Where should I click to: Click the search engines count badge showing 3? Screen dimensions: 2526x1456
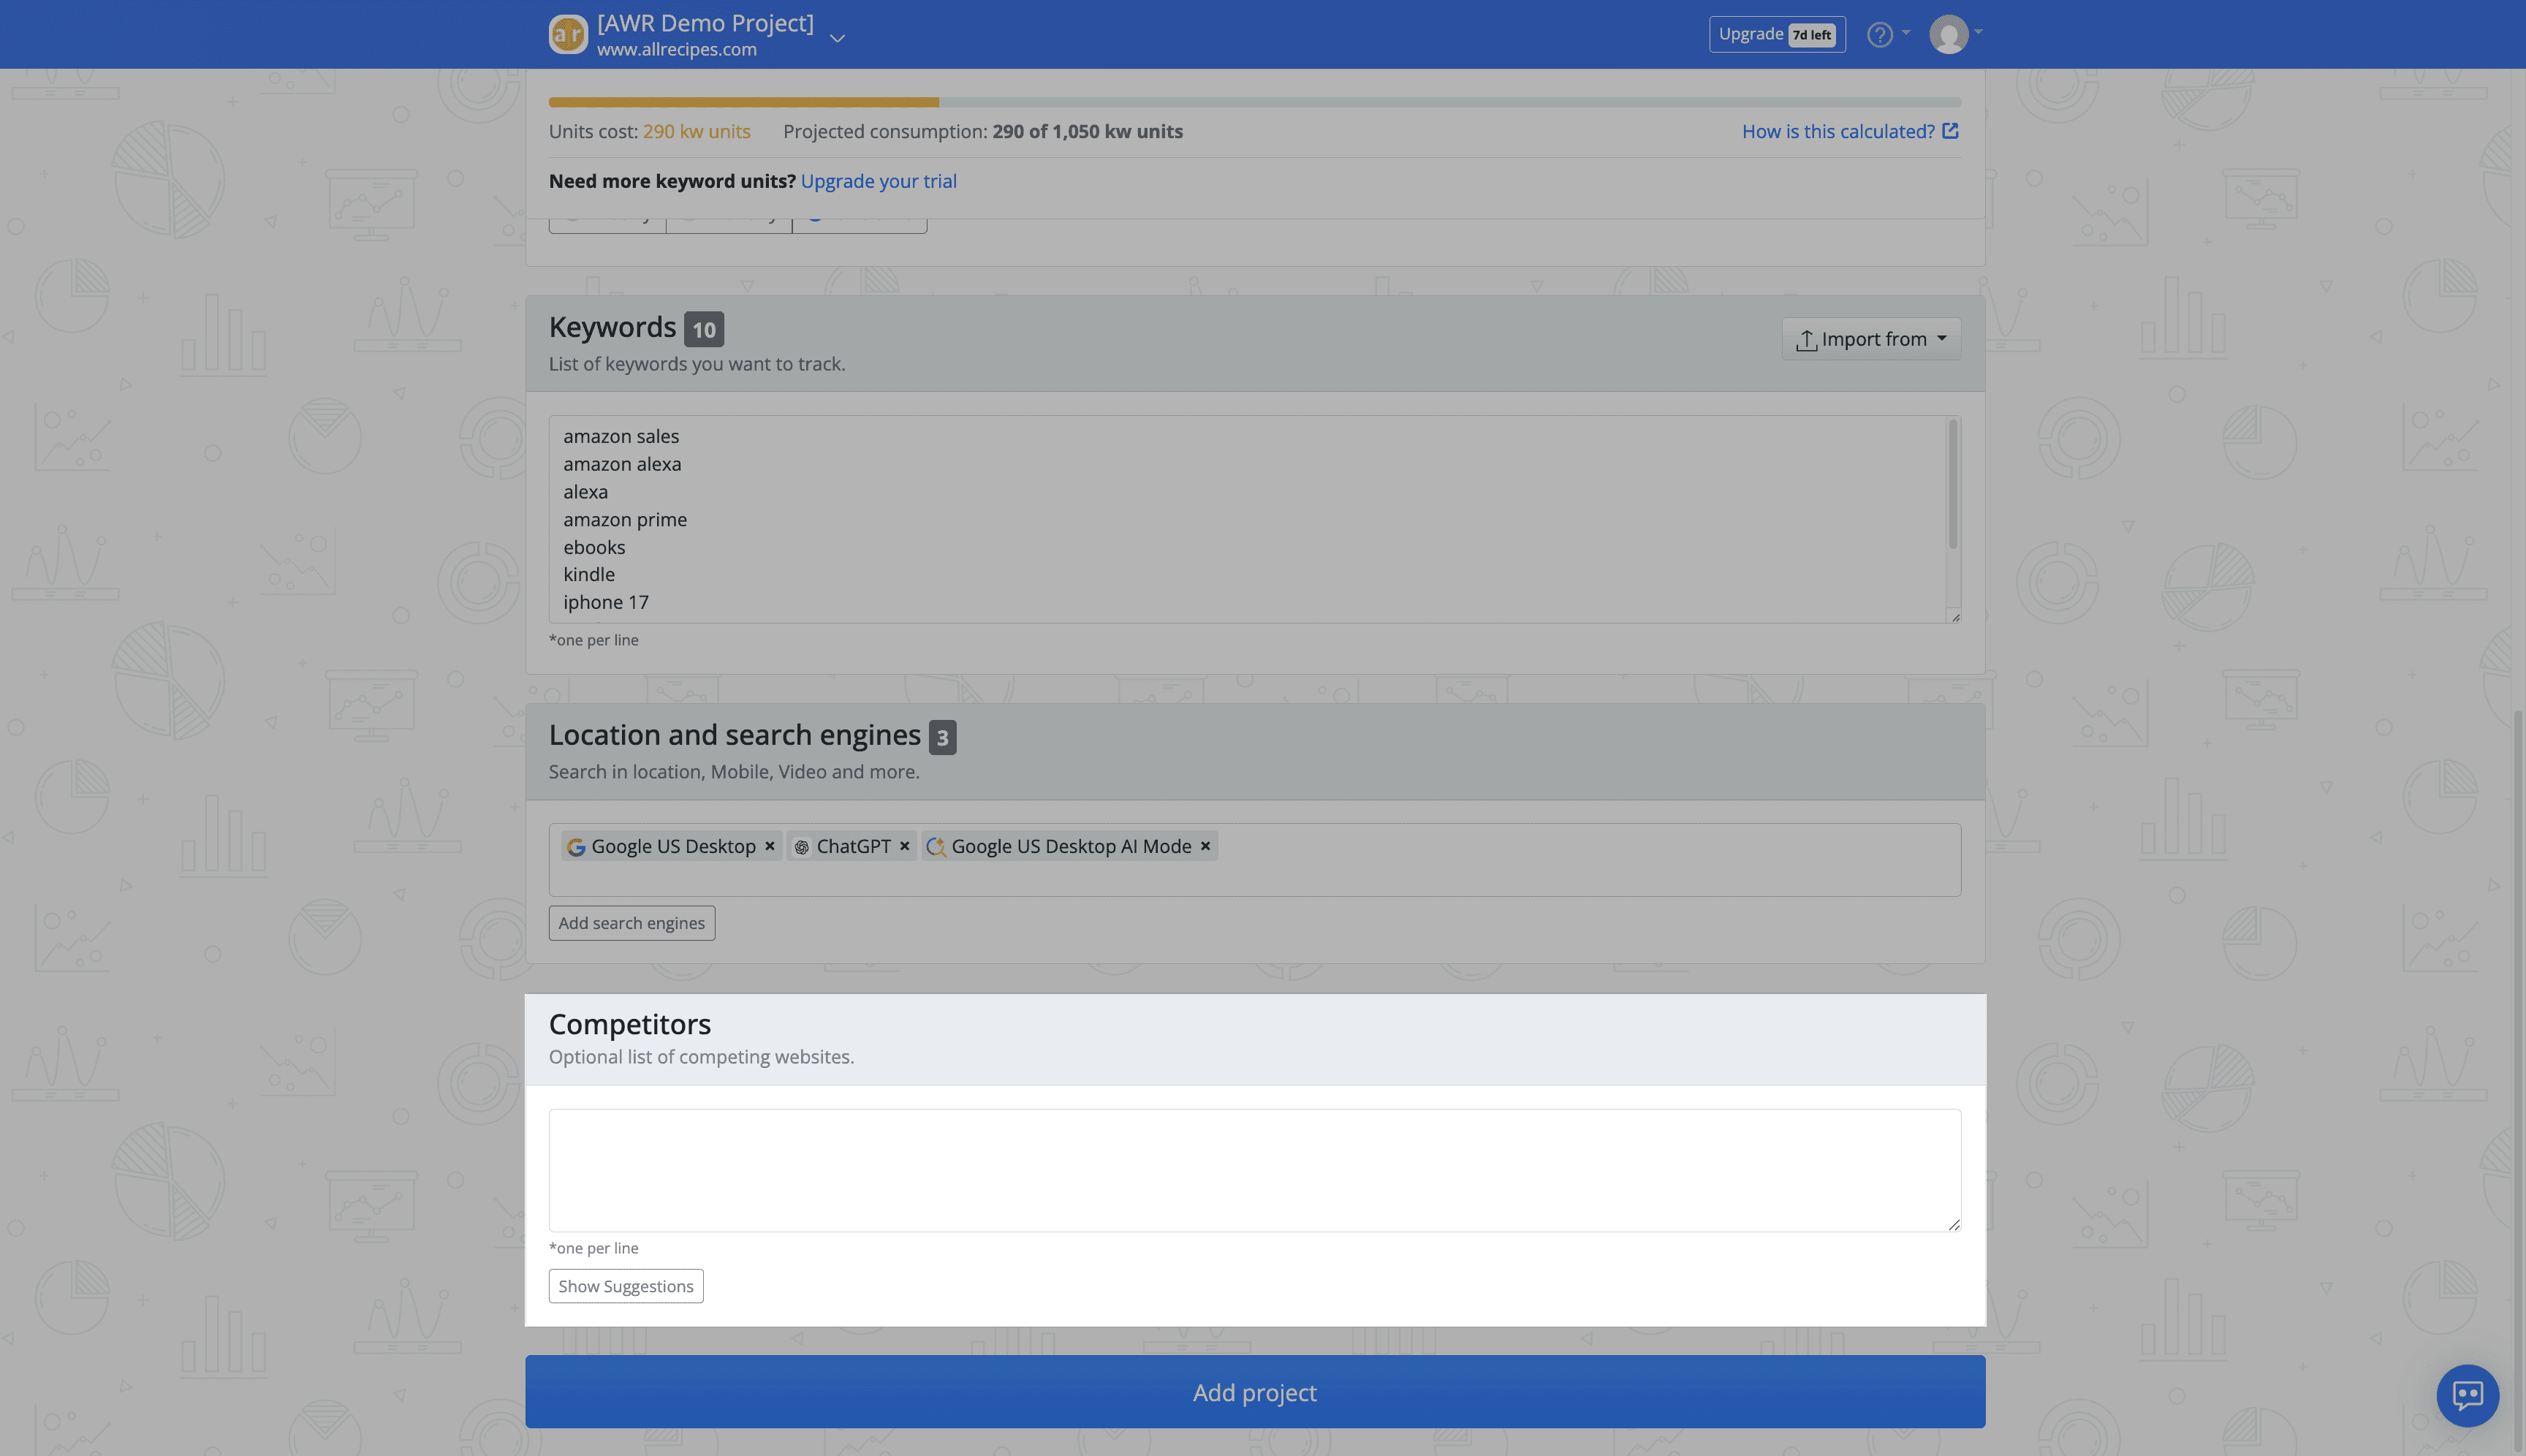tap(942, 737)
